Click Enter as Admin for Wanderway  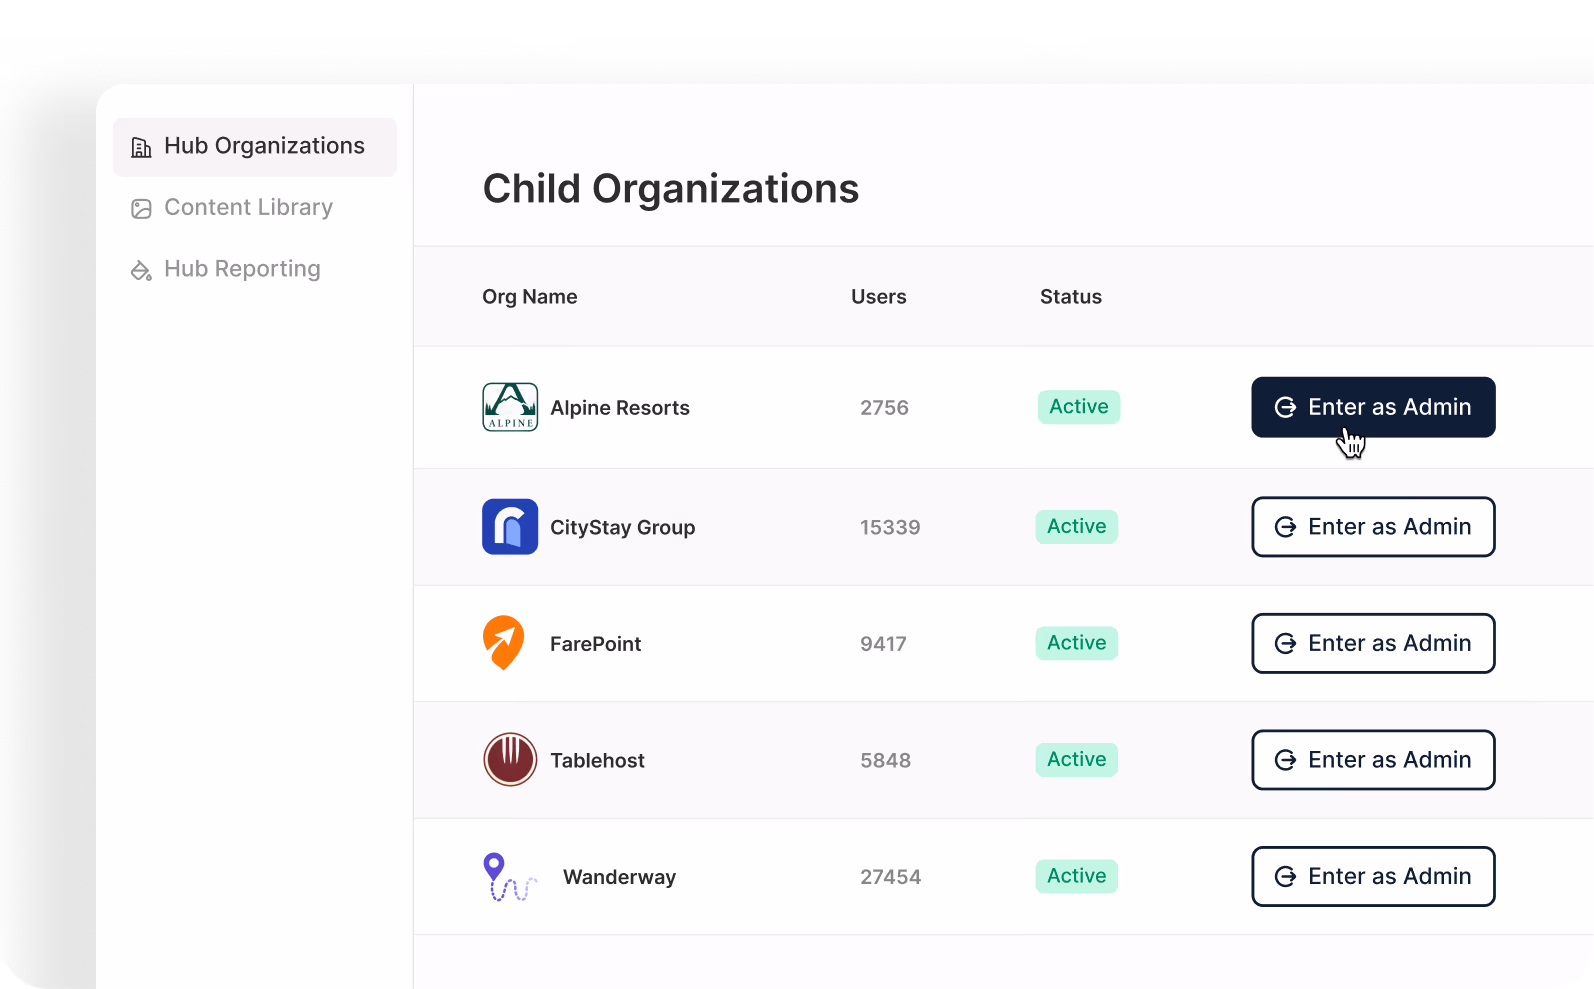(1373, 877)
